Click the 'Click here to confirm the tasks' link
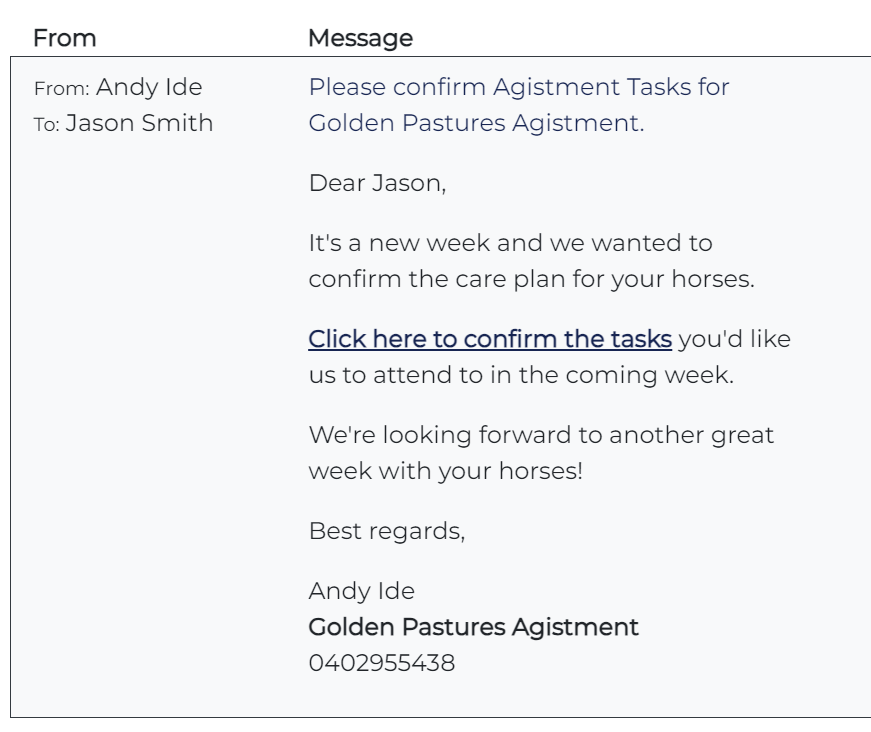 [x=490, y=339]
